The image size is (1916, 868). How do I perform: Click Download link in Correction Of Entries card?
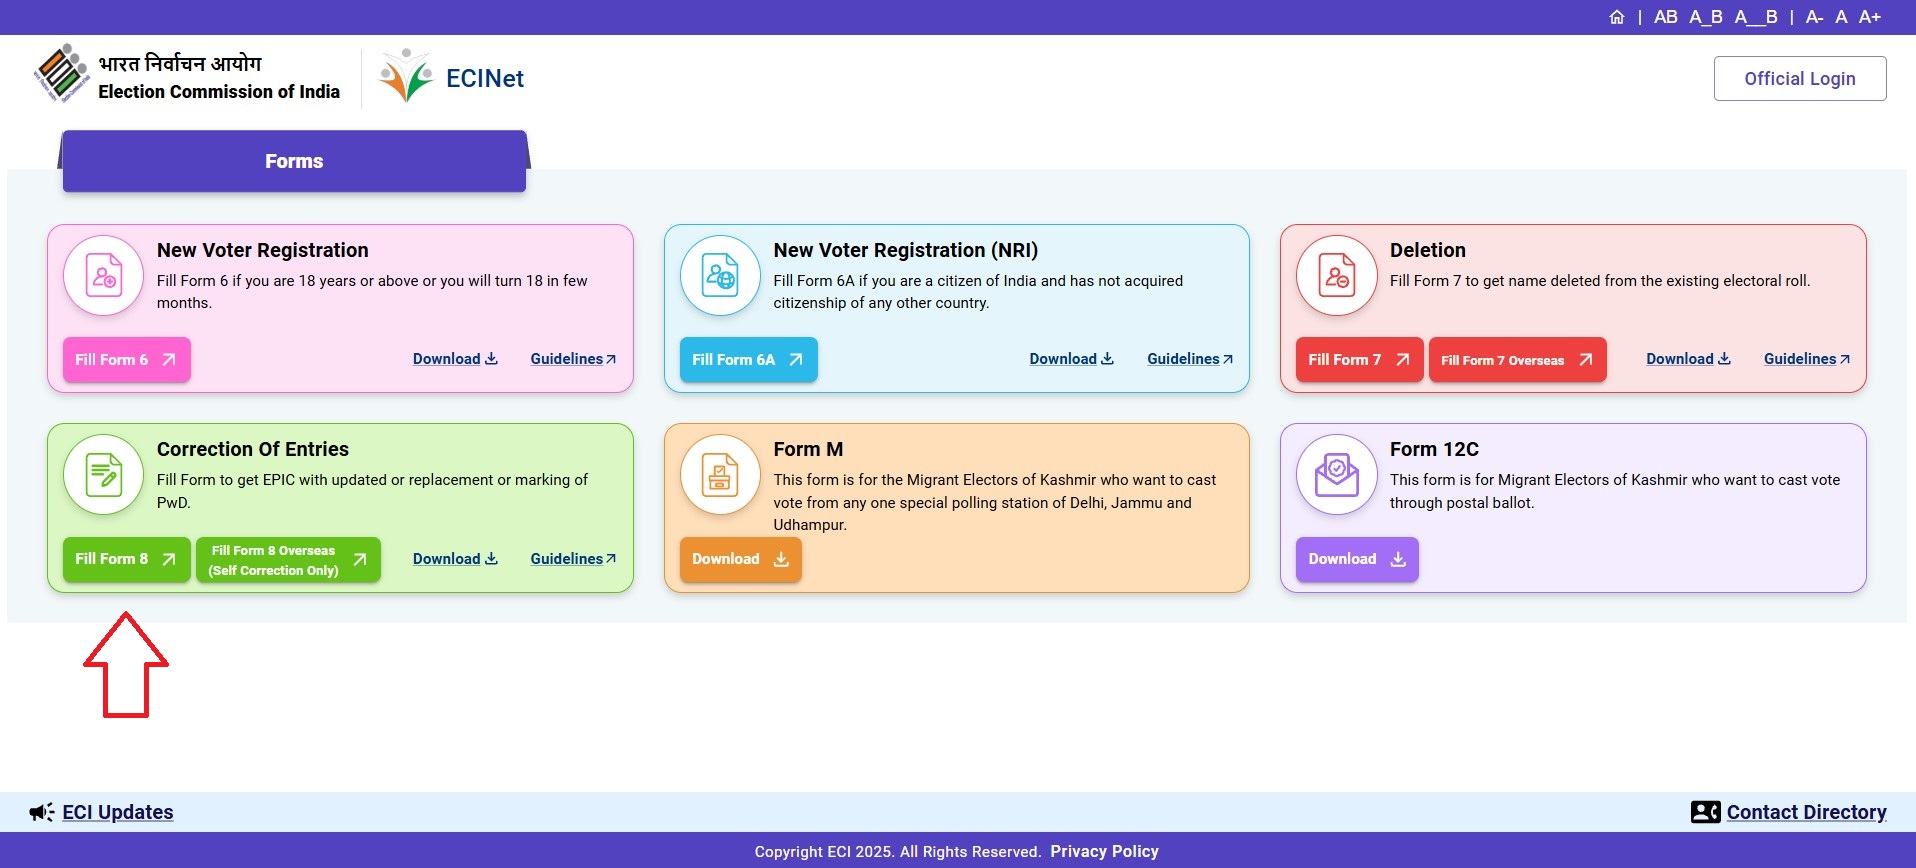point(455,559)
